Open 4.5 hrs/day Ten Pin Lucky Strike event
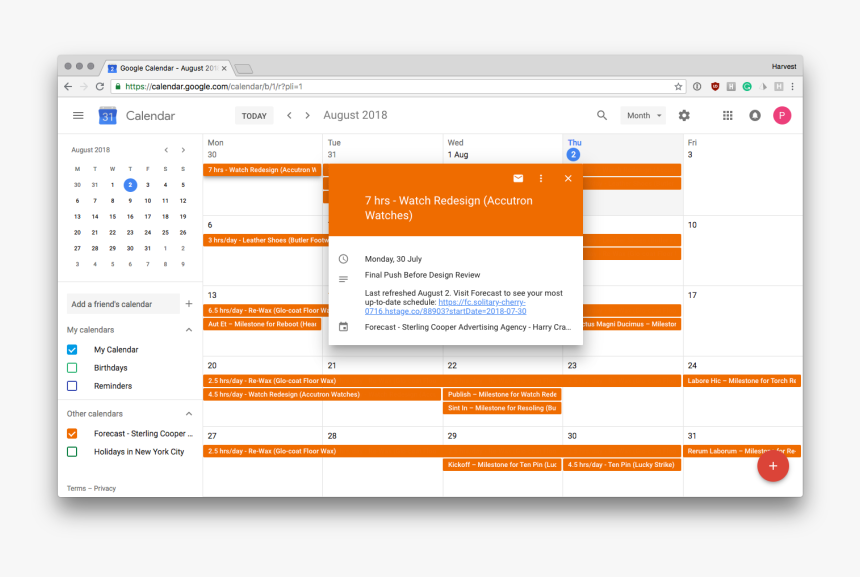The width and height of the screenshot is (860, 577). coord(622,464)
